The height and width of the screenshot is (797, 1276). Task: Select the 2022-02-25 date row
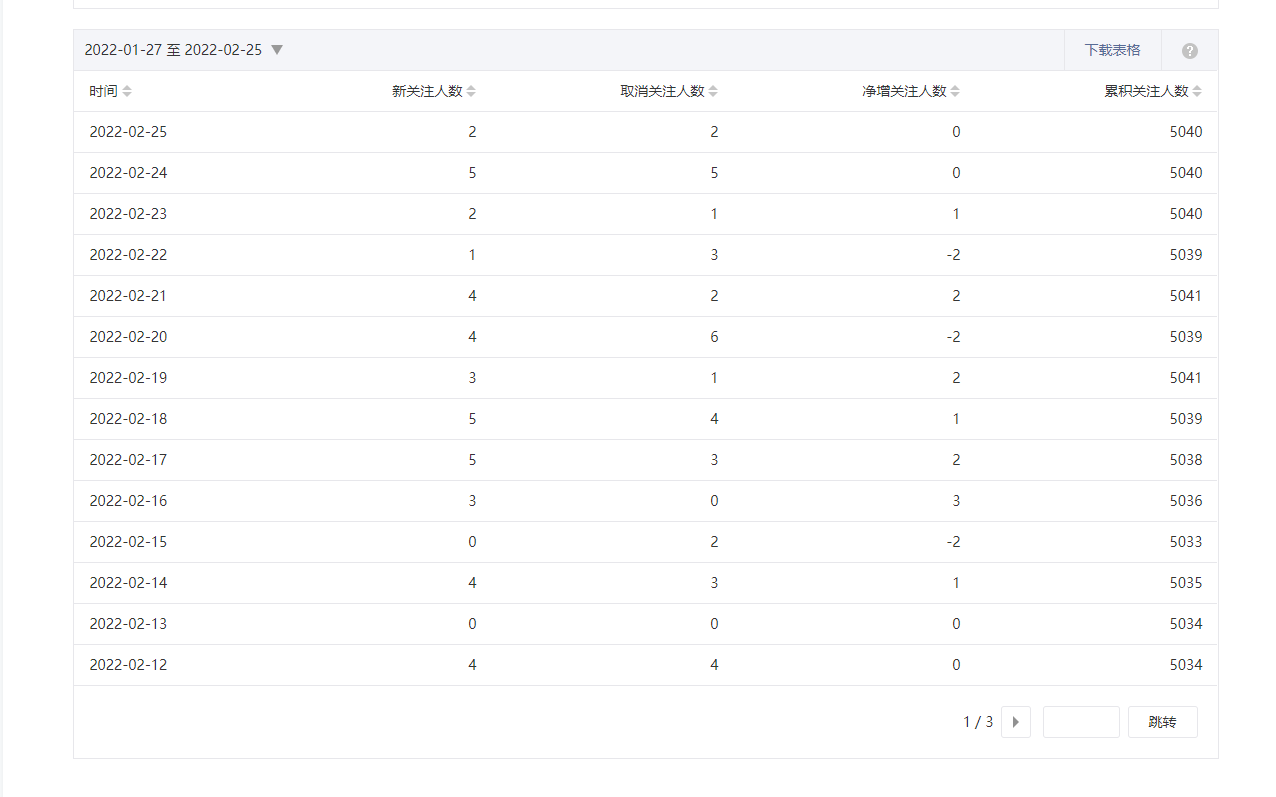[128, 132]
